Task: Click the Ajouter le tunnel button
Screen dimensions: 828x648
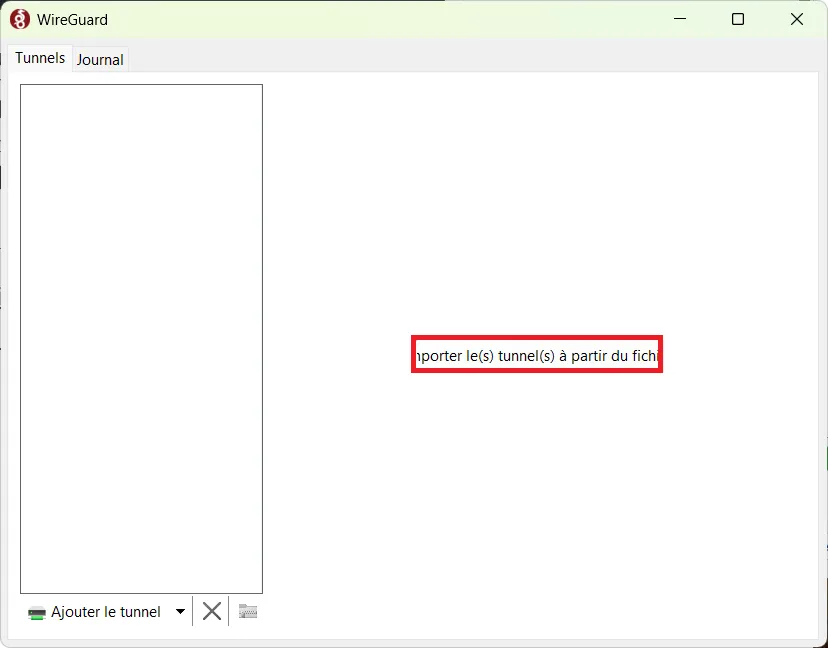Action: 95,612
